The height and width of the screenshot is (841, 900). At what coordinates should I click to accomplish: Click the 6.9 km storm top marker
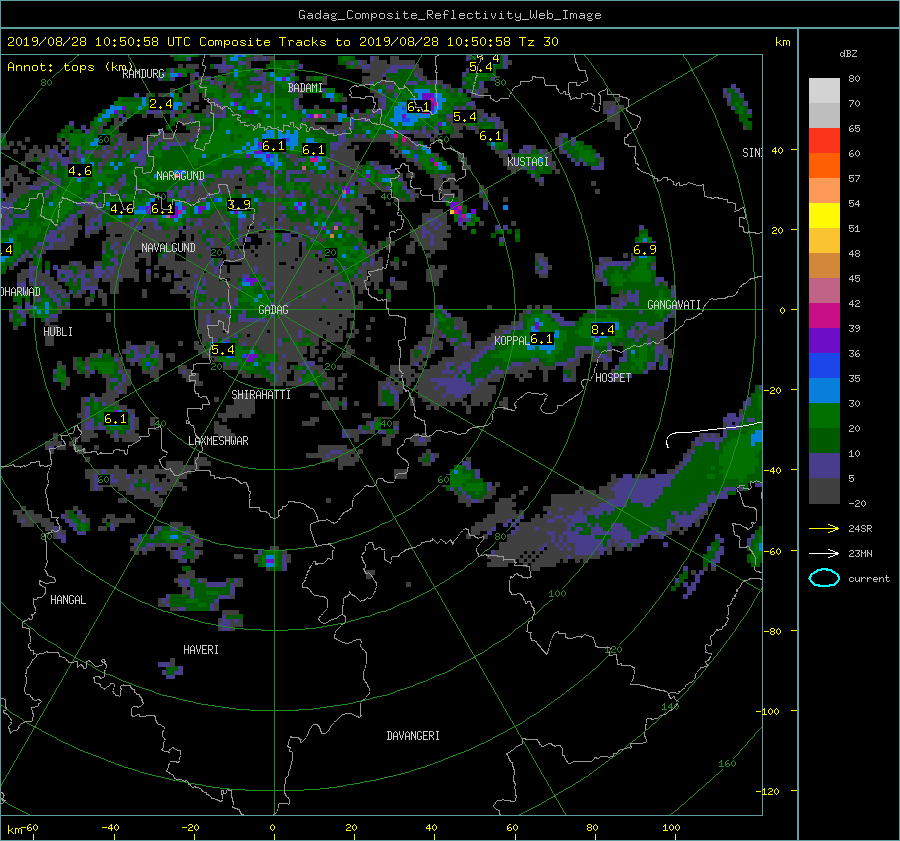pos(645,250)
